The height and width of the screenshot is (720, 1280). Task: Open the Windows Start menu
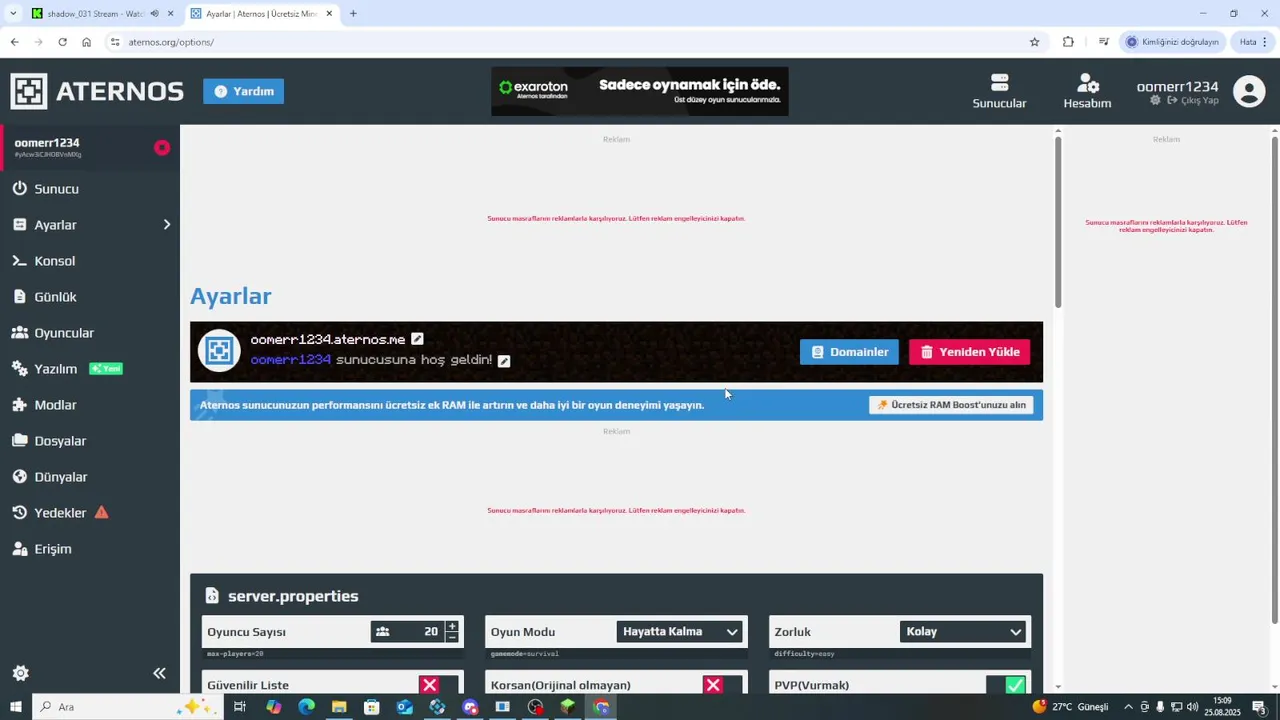point(15,707)
